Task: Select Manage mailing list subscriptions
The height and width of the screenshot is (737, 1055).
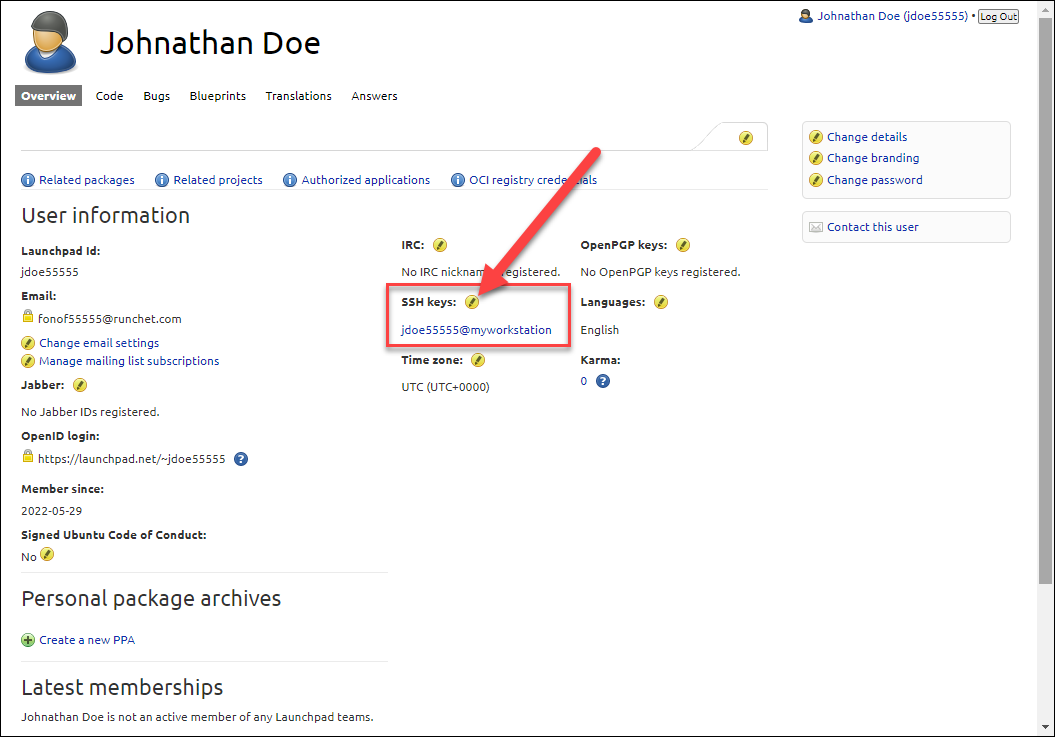Action: [128, 361]
